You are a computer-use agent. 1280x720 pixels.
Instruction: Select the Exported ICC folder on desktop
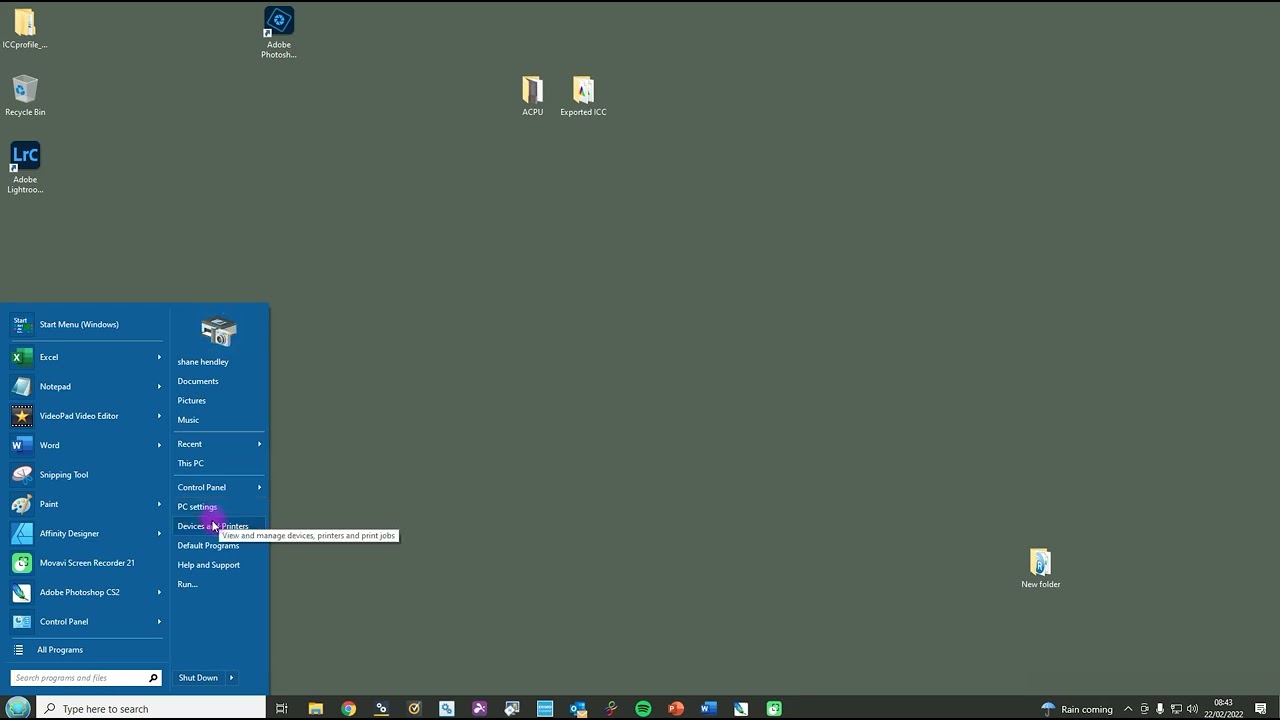click(583, 96)
